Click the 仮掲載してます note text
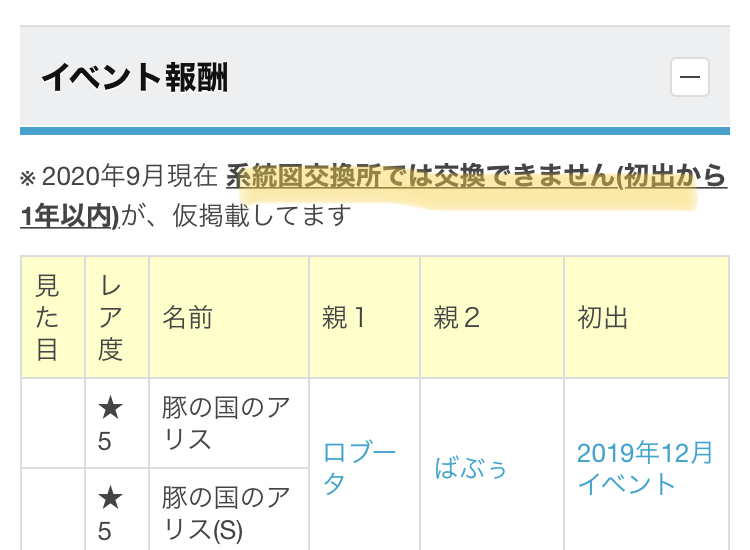This screenshot has width=750, height=550. 262,216
